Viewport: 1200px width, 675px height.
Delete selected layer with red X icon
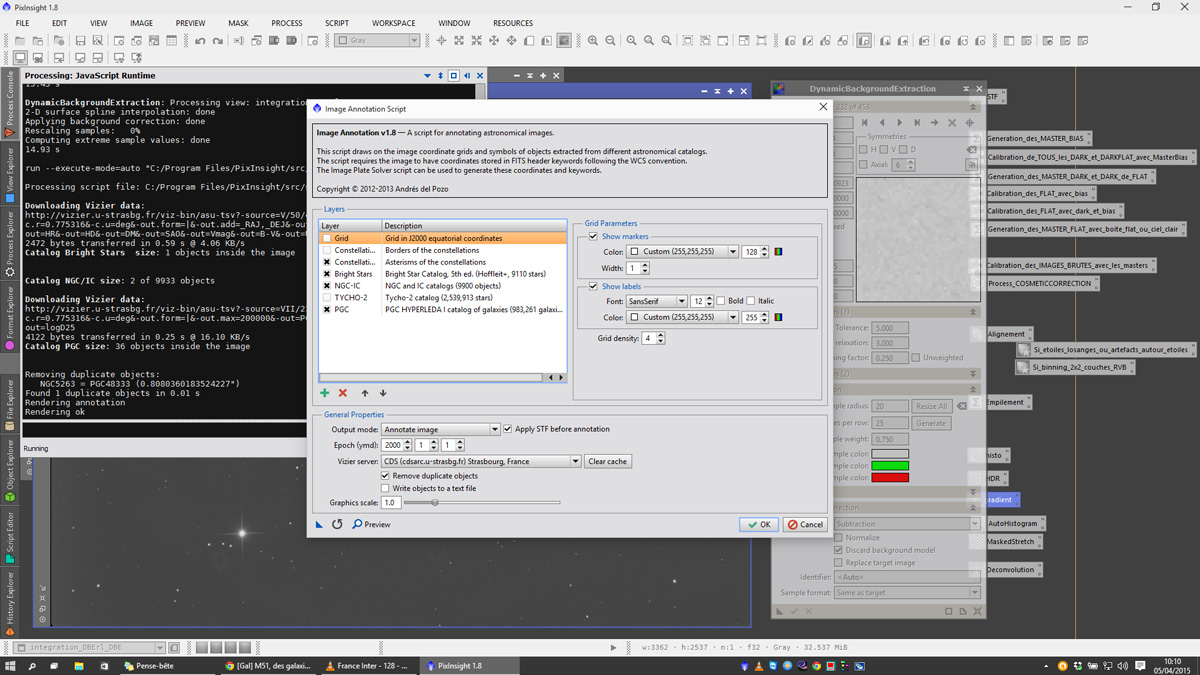click(343, 393)
